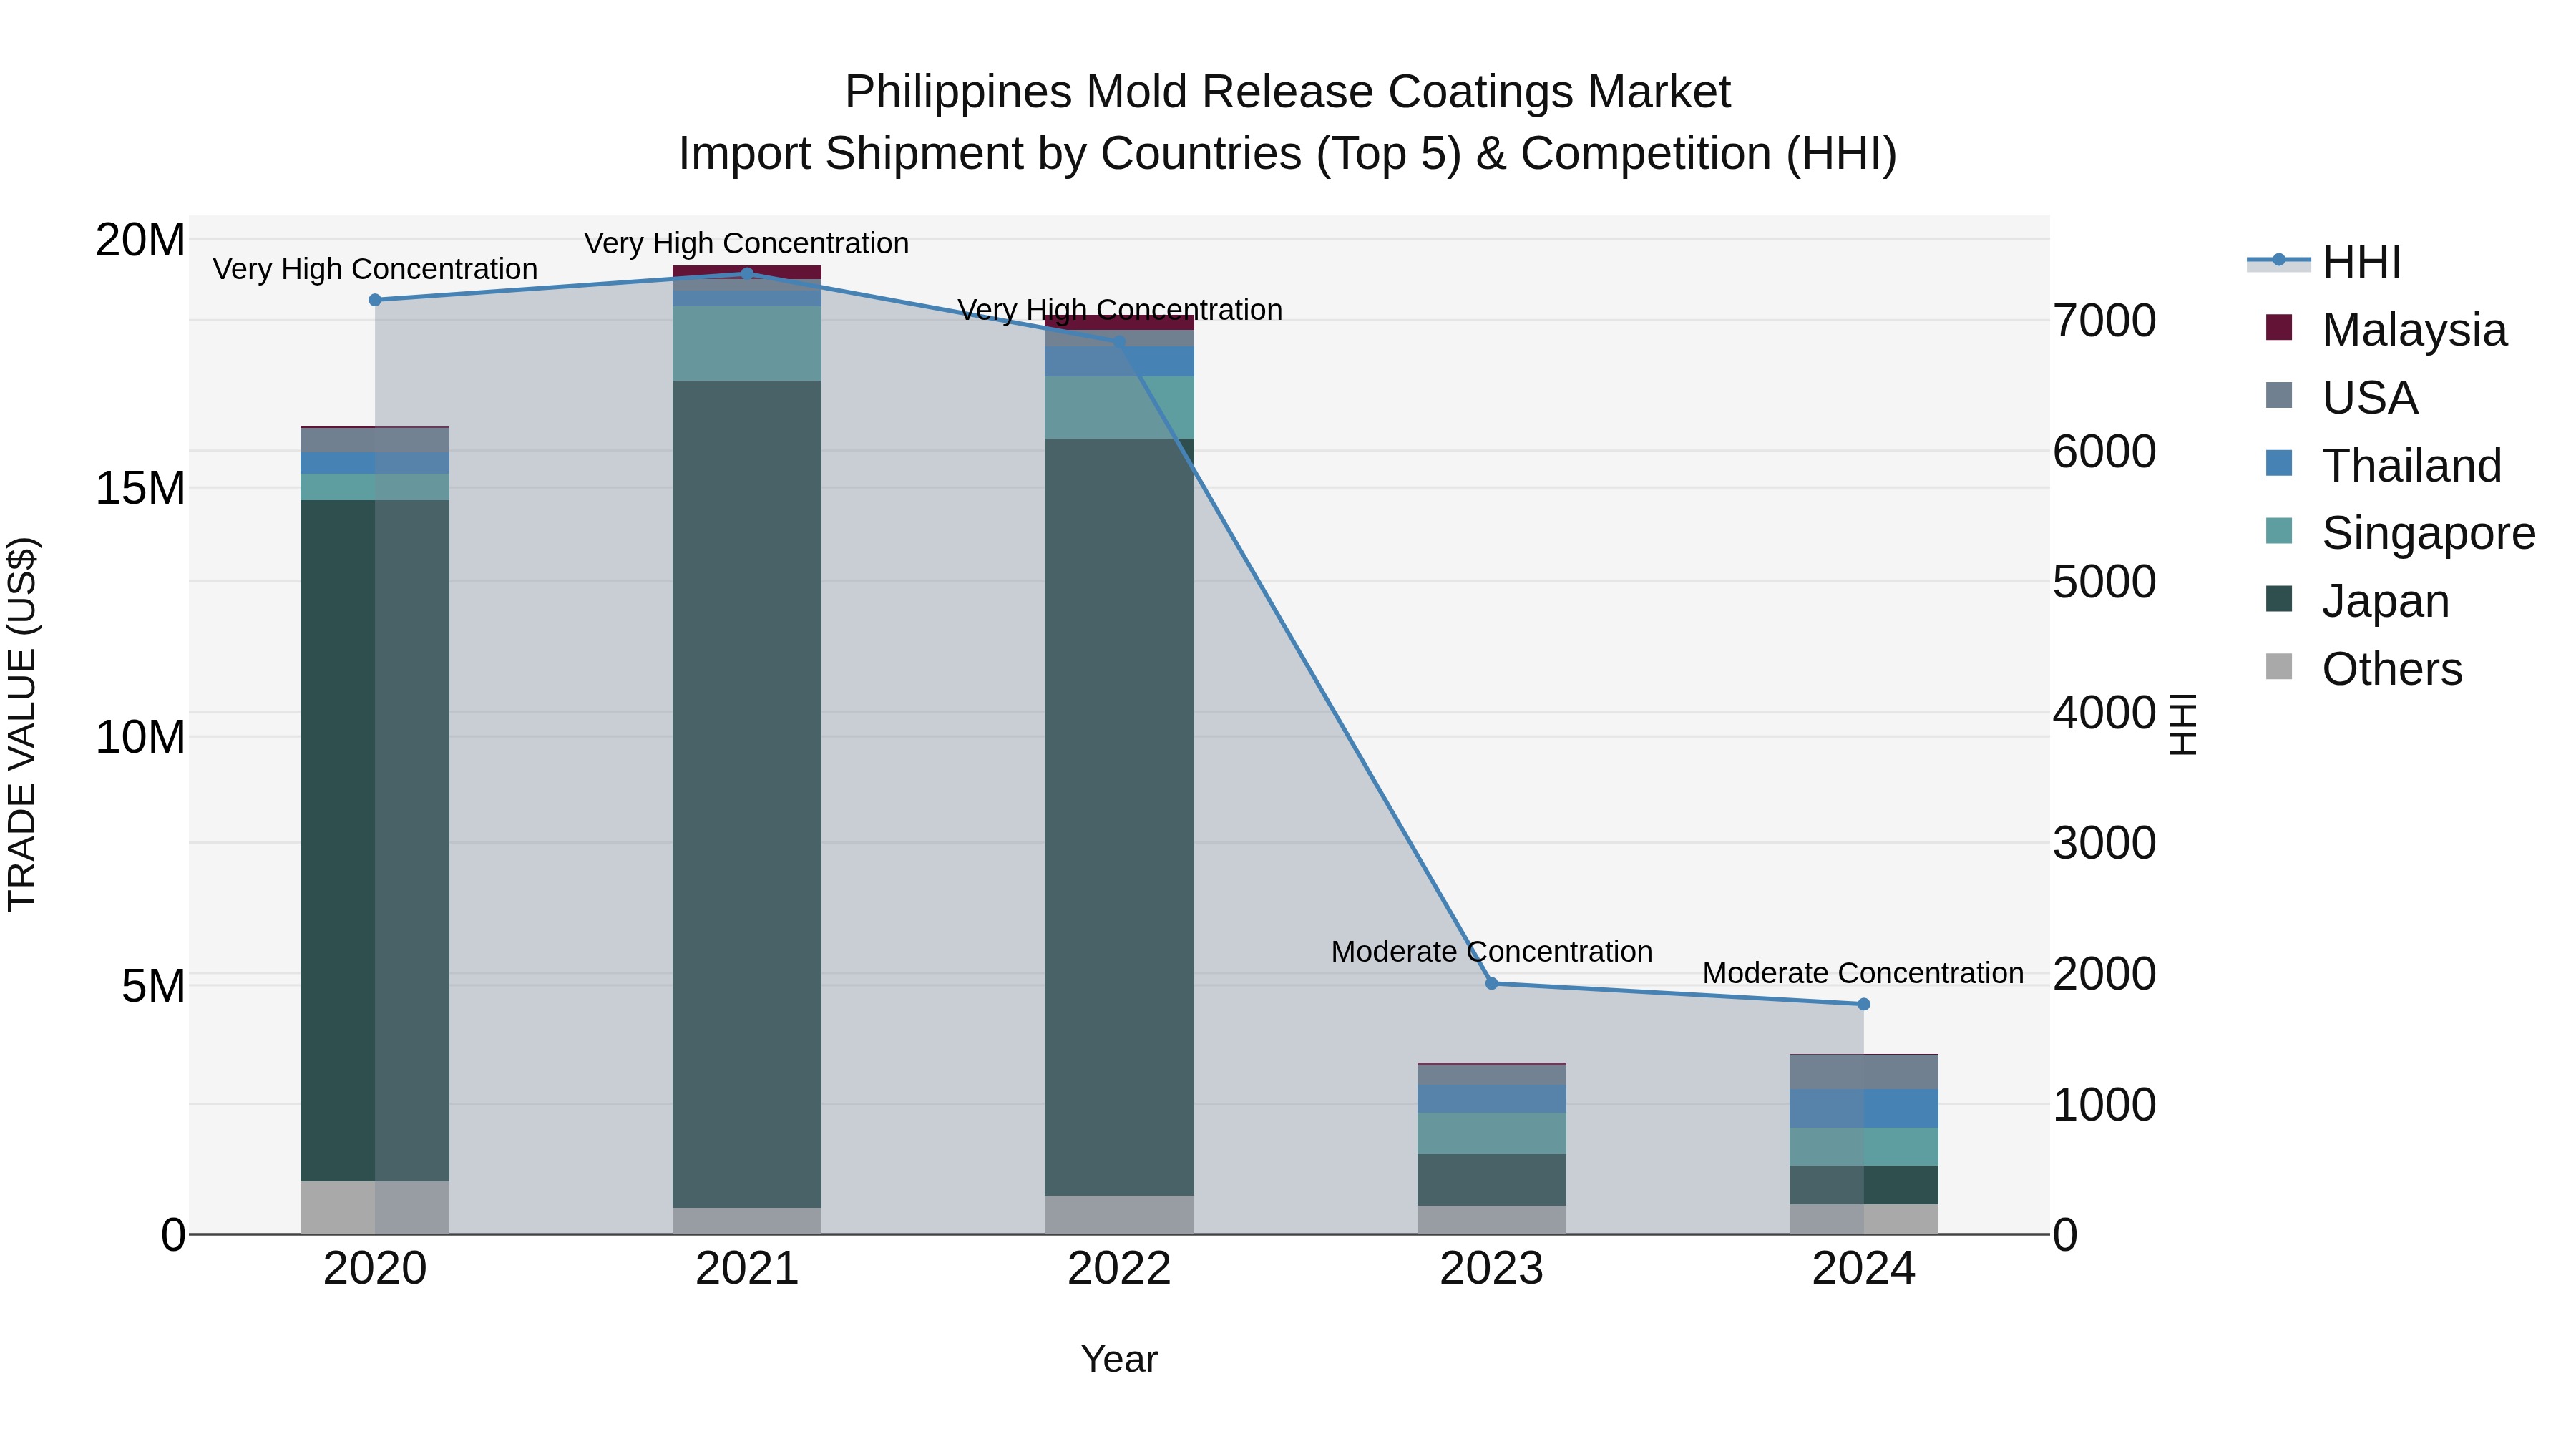Click the chart title first line

click(x=1288, y=92)
